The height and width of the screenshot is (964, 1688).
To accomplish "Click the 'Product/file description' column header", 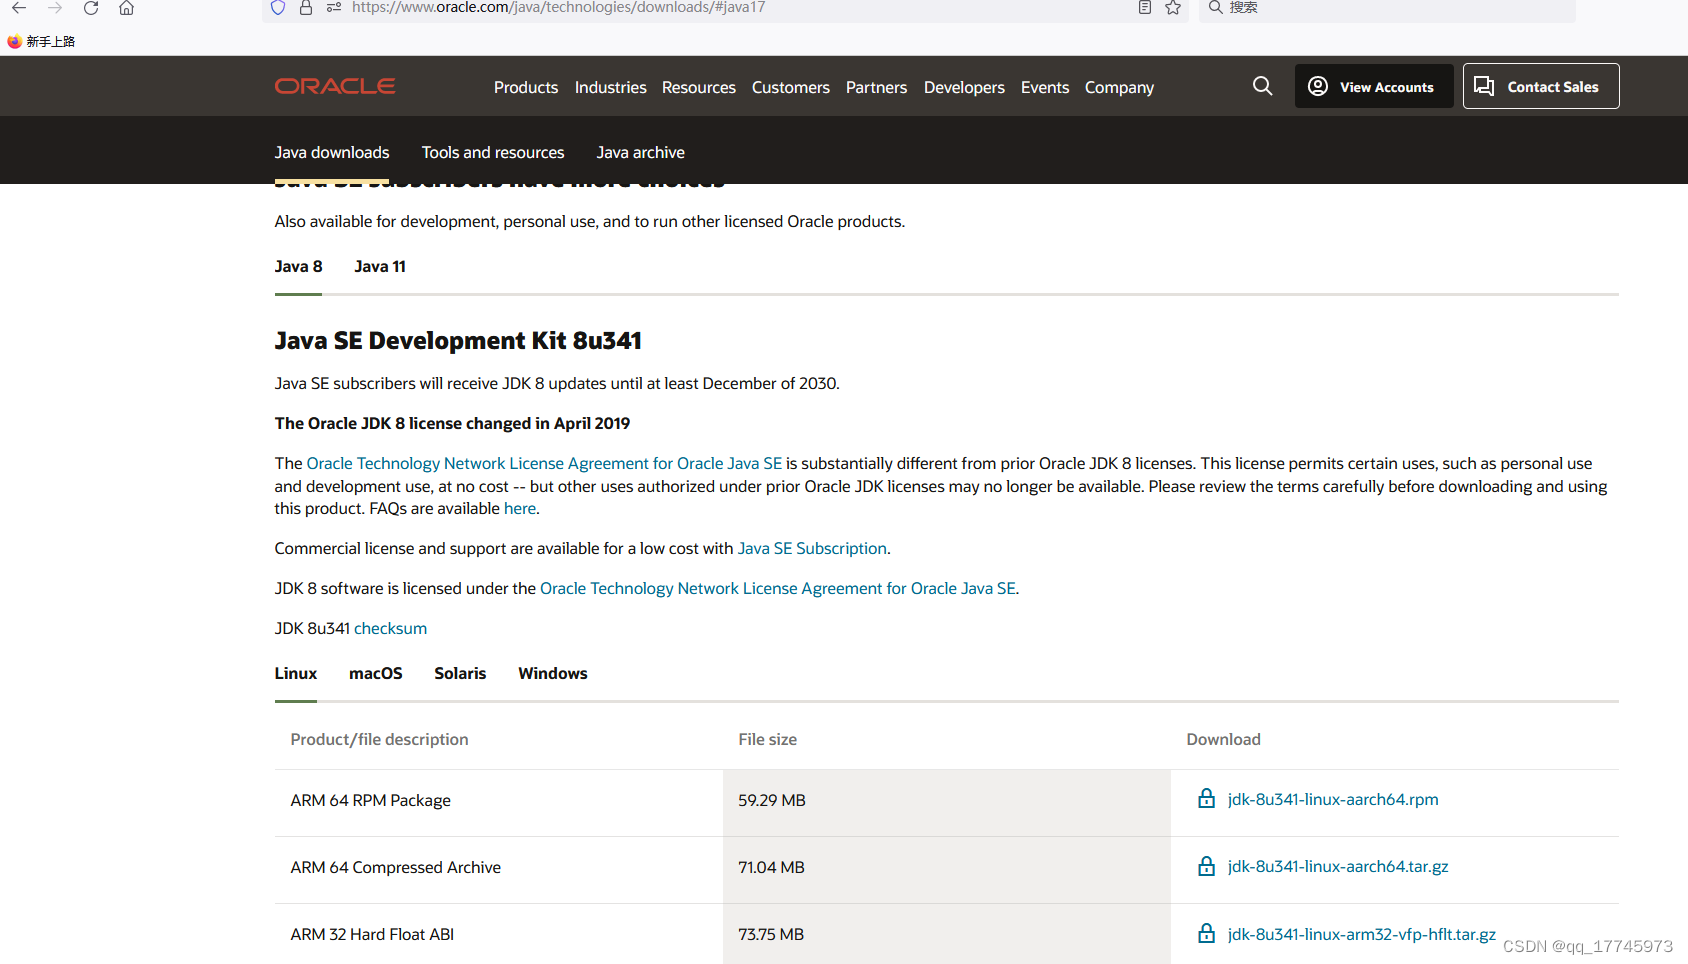I will (x=379, y=739).
